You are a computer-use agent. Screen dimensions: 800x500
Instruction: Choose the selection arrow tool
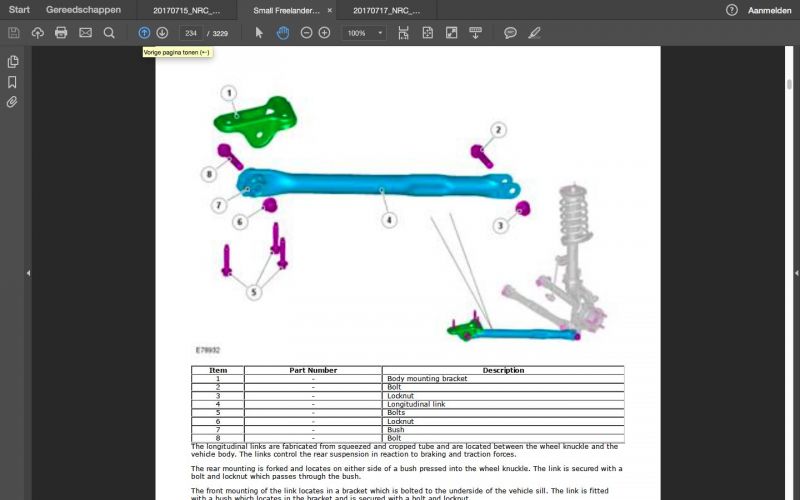pyautogui.click(x=259, y=33)
